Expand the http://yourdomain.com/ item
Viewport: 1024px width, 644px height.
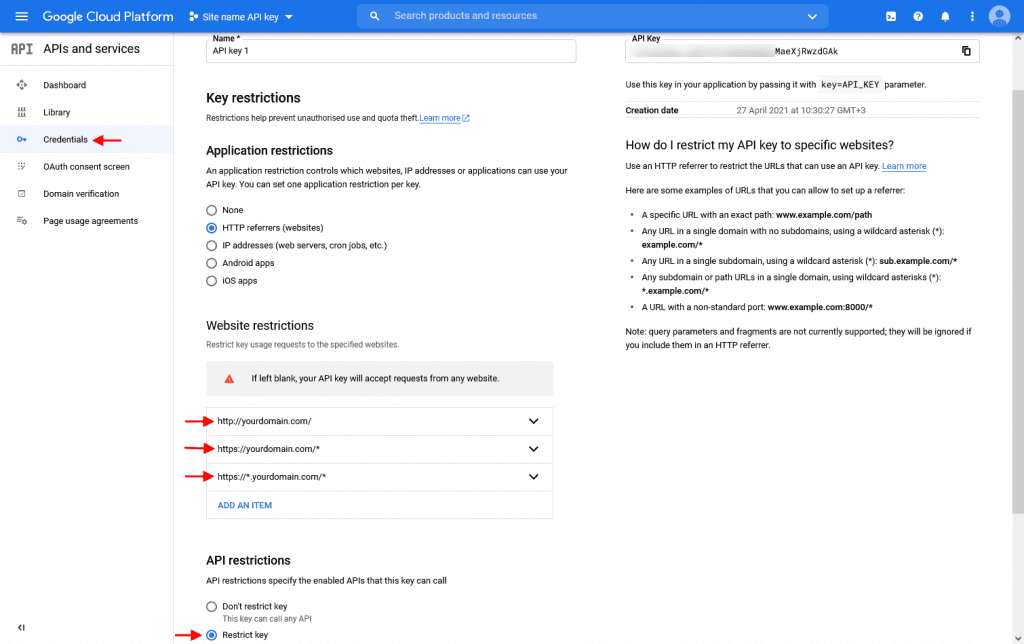[534, 421]
